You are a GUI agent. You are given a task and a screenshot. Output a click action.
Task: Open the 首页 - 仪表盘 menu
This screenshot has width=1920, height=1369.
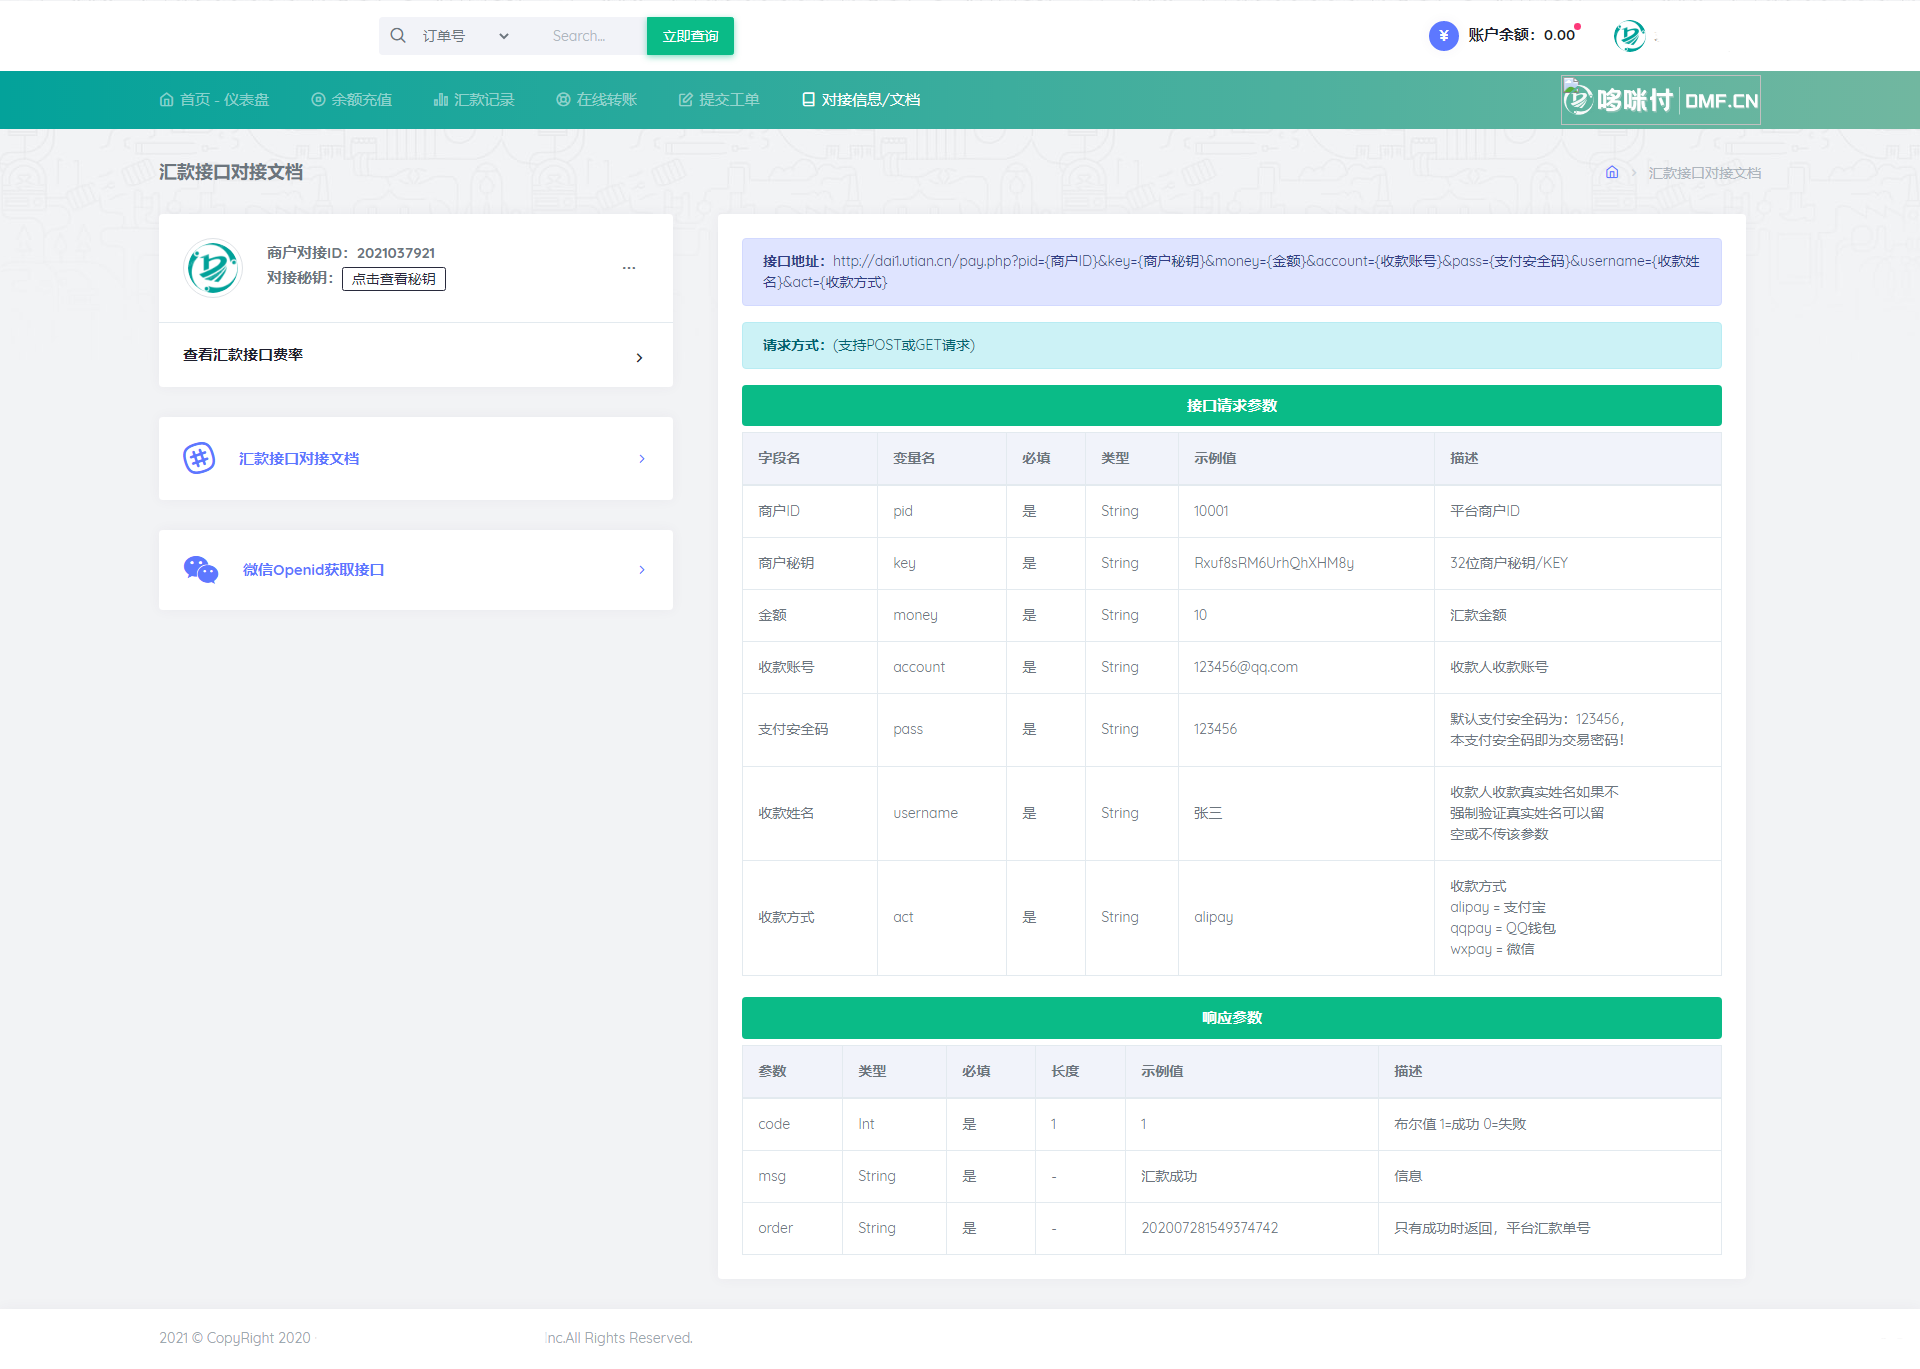(x=214, y=100)
